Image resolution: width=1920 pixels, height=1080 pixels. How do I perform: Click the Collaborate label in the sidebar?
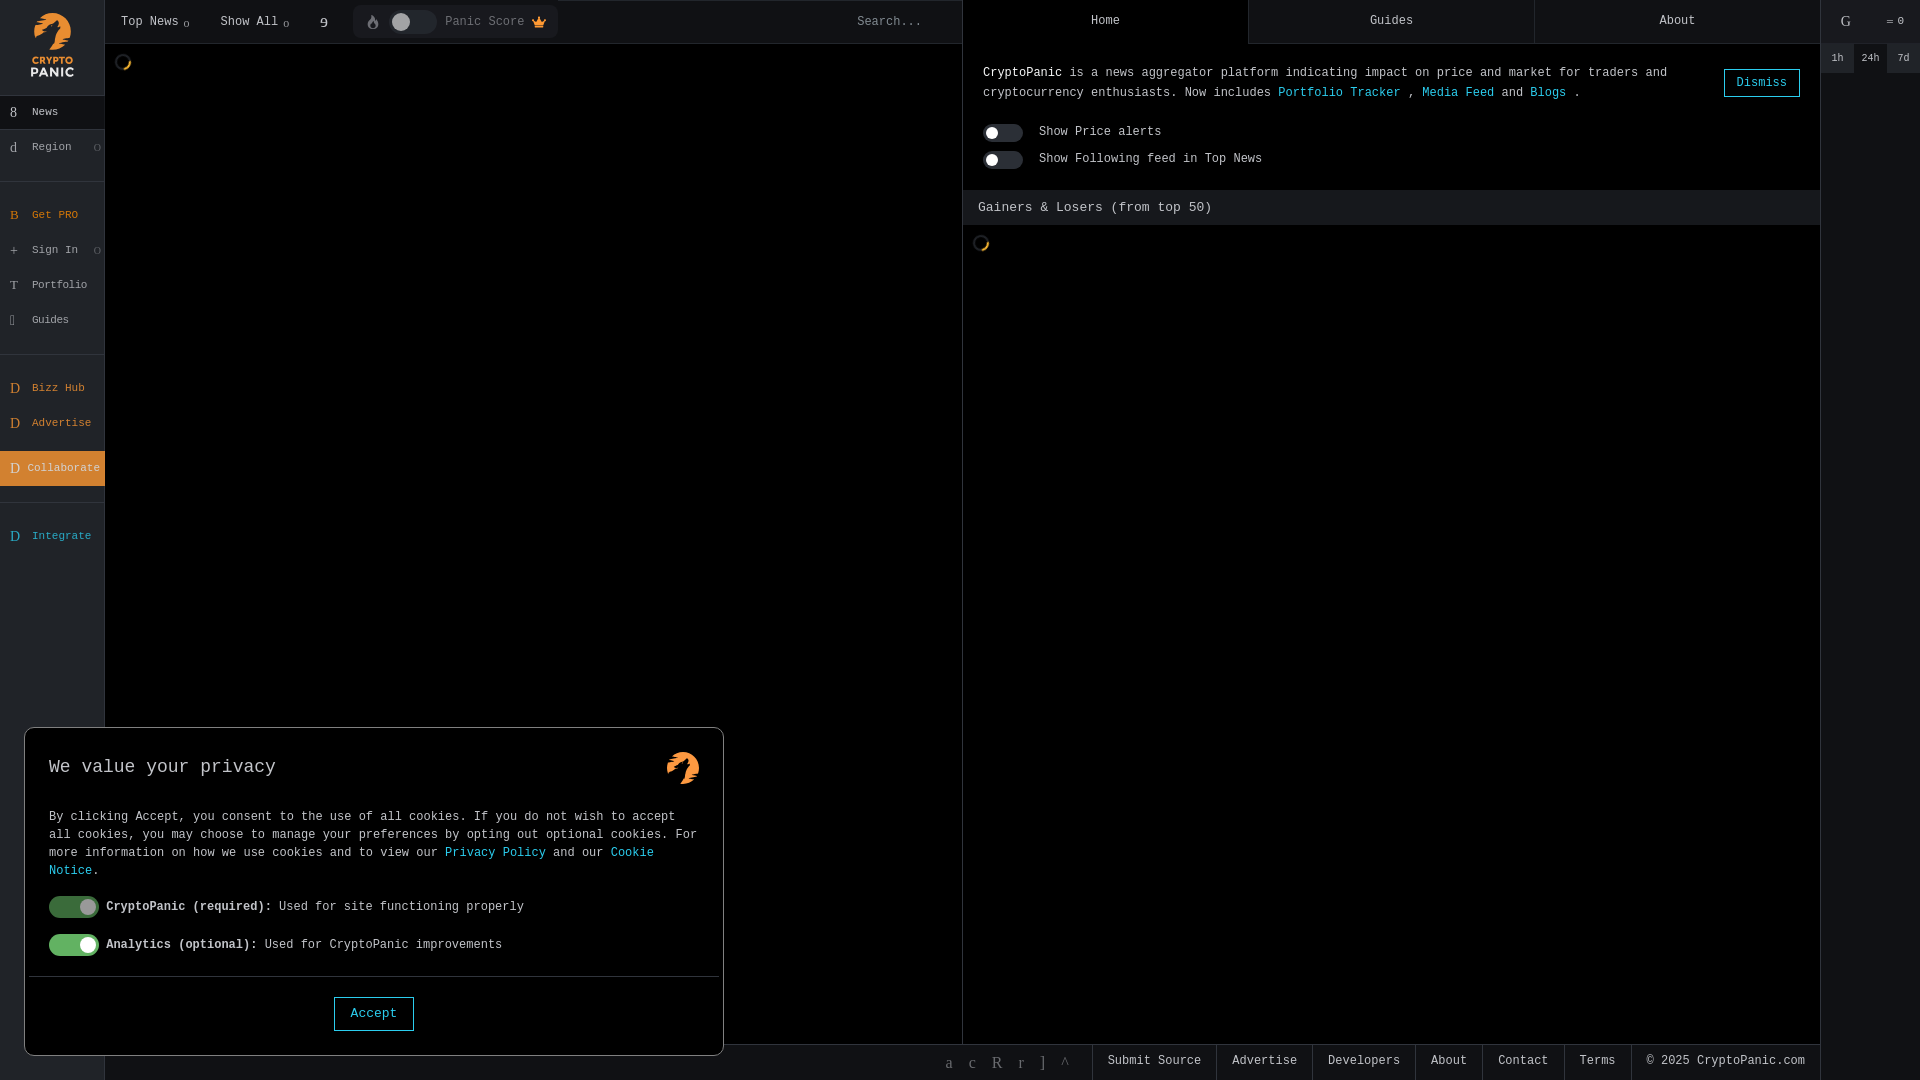click(x=63, y=469)
